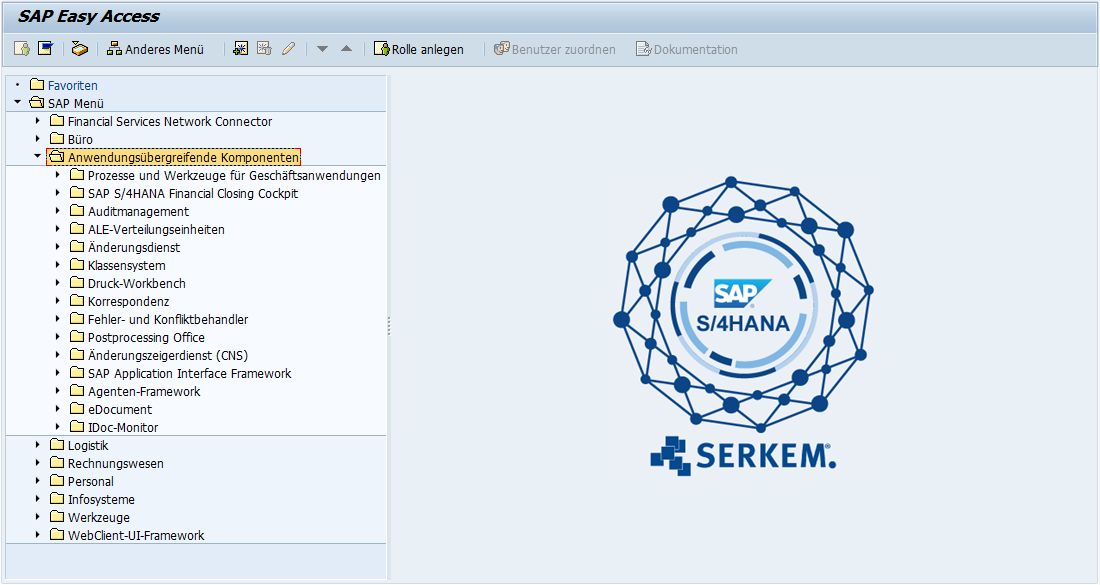Image resolution: width=1100 pixels, height=585 pixels.
Task: Select the Auditmanagement tree folder
Action: (x=138, y=211)
